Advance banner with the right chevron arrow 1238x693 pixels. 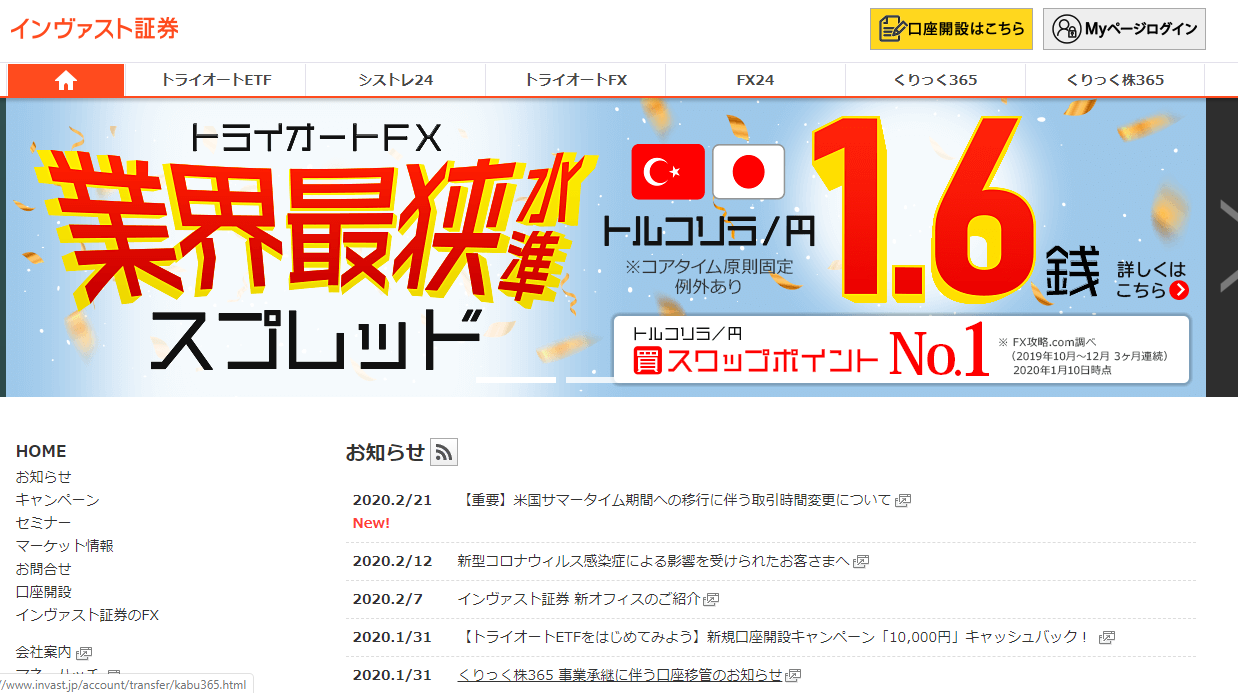(1229, 246)
